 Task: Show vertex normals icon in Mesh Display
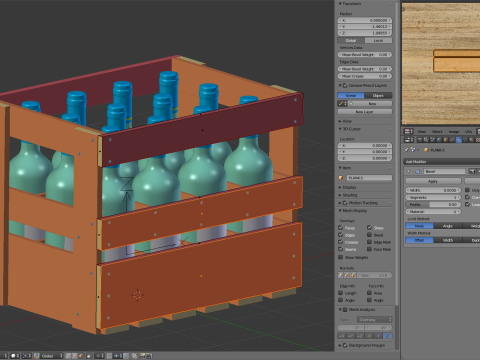tap(340, 275)
